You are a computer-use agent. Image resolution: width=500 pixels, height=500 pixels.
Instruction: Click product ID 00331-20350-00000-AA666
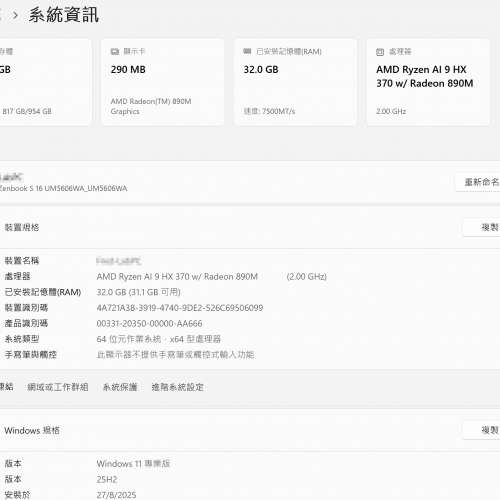(149, 324)
